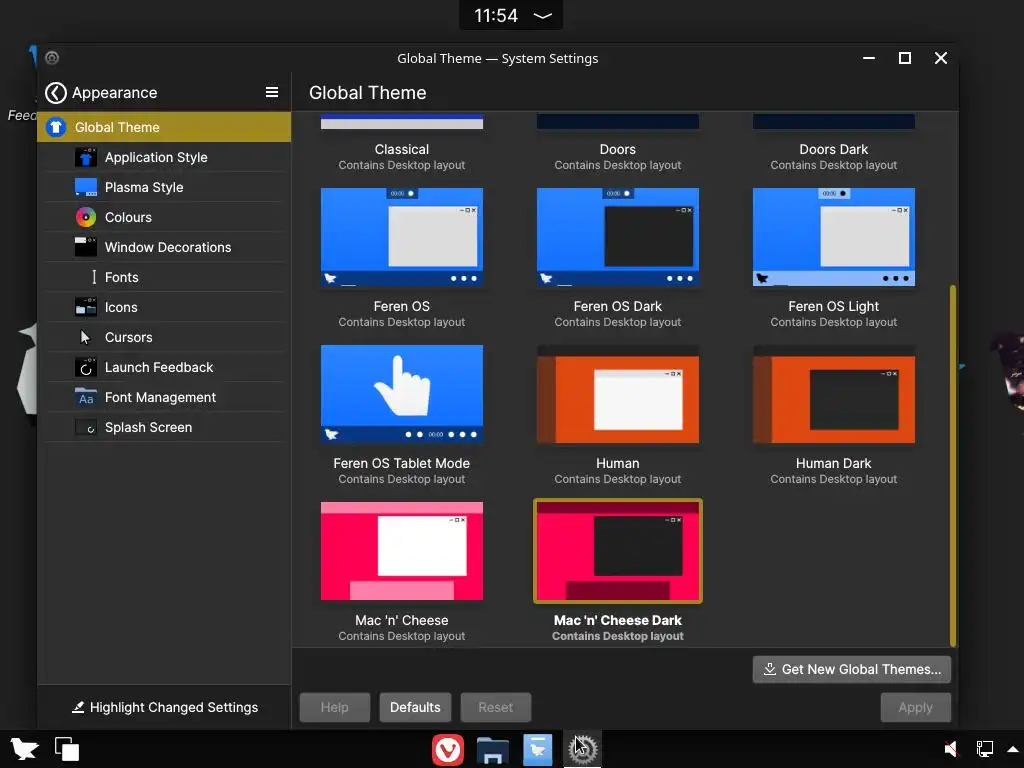The width and height of the screenshot is (1024, 768).
Task: Click the theme list vertical scrollbar
Action: [953, 466]
